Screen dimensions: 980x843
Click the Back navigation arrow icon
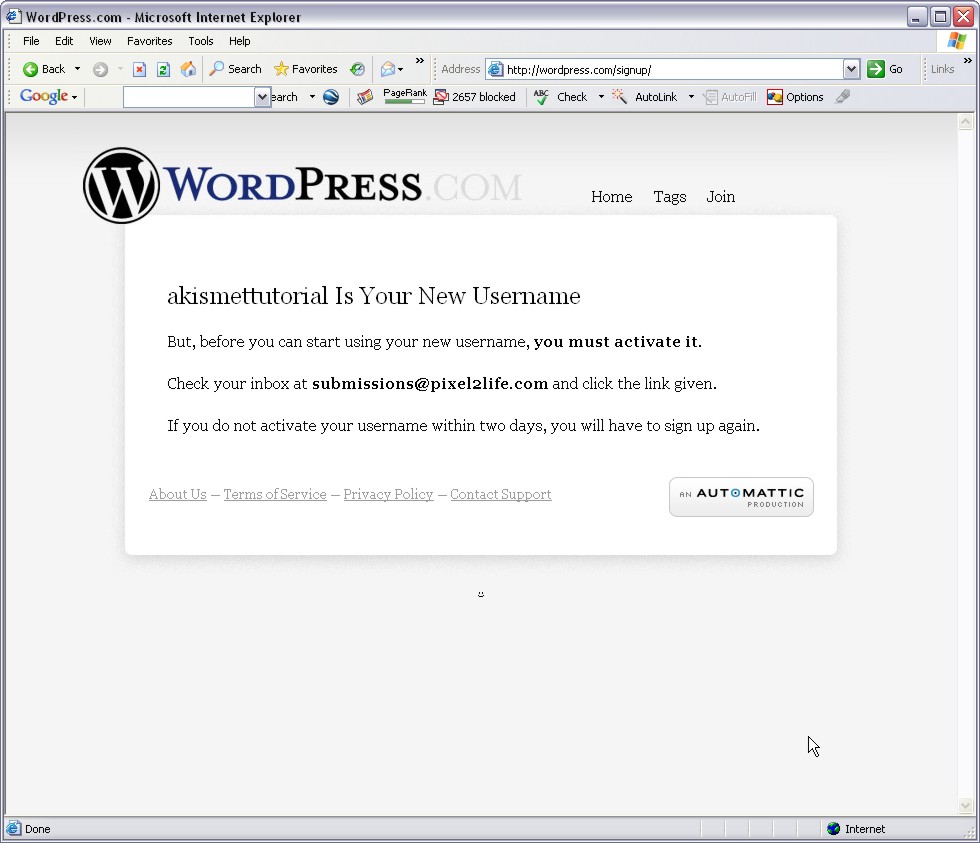click(x=30, y=69)
